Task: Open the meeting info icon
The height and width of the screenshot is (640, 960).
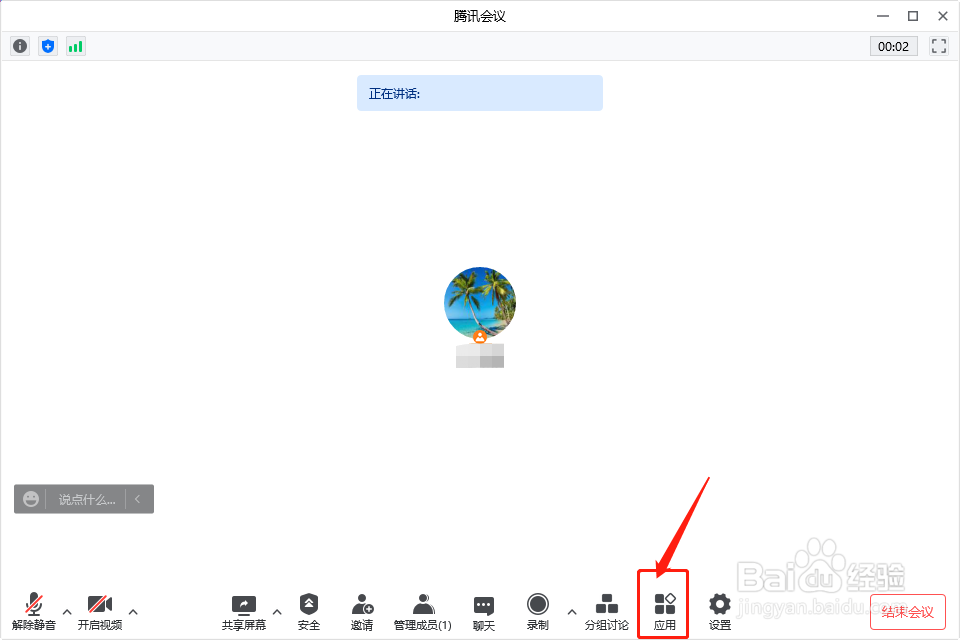Action: [20, 46]
